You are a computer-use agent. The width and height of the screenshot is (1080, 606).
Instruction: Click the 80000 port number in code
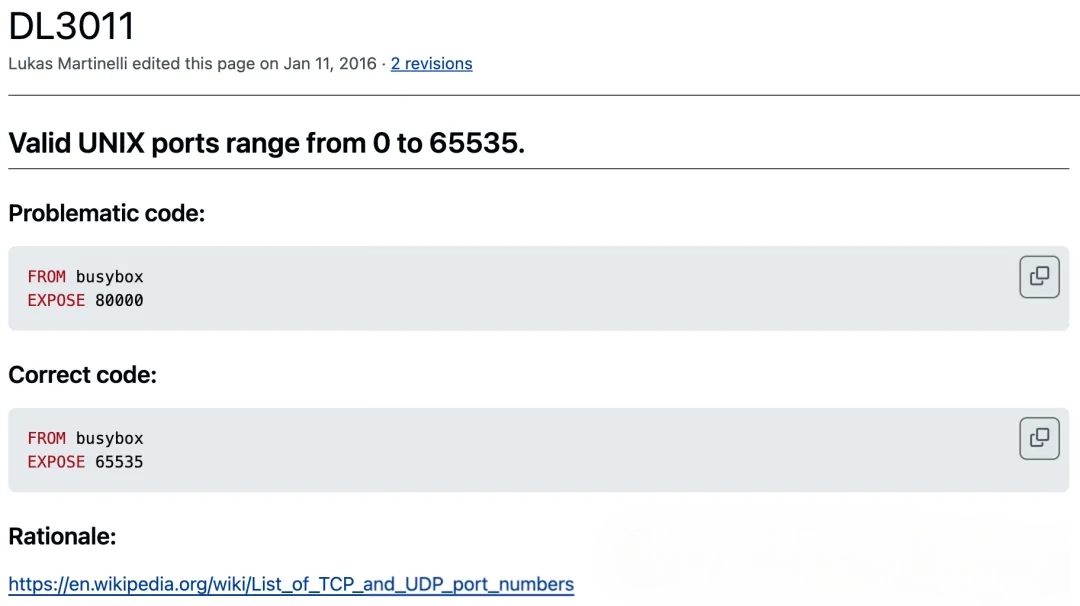(119, 300)
